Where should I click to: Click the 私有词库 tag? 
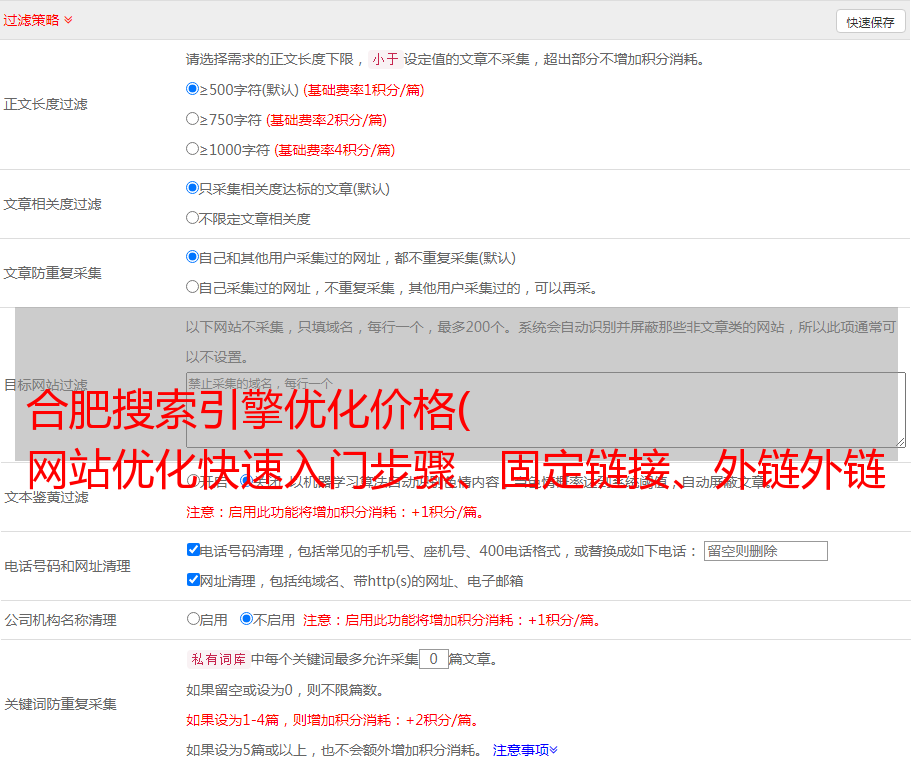[x=216, y=659]
